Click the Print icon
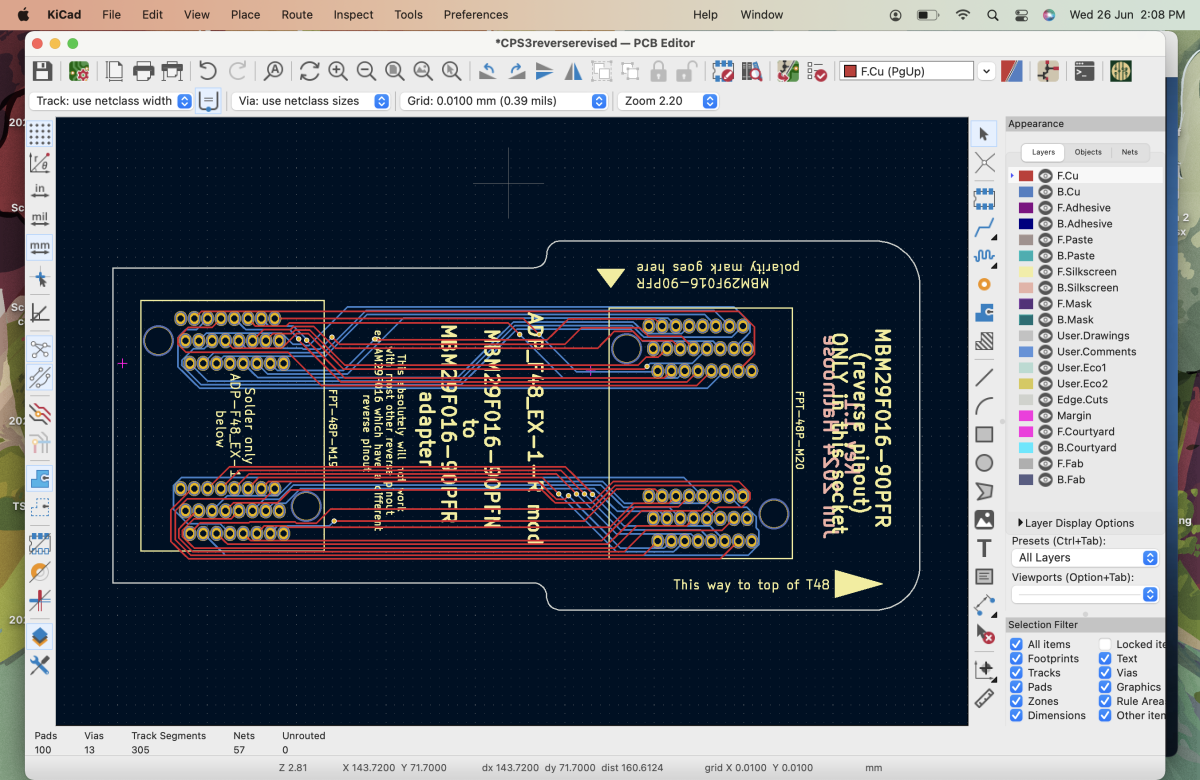Viewport: 1200px width, 780px height. pyautogui.click(x=144, y=71)
